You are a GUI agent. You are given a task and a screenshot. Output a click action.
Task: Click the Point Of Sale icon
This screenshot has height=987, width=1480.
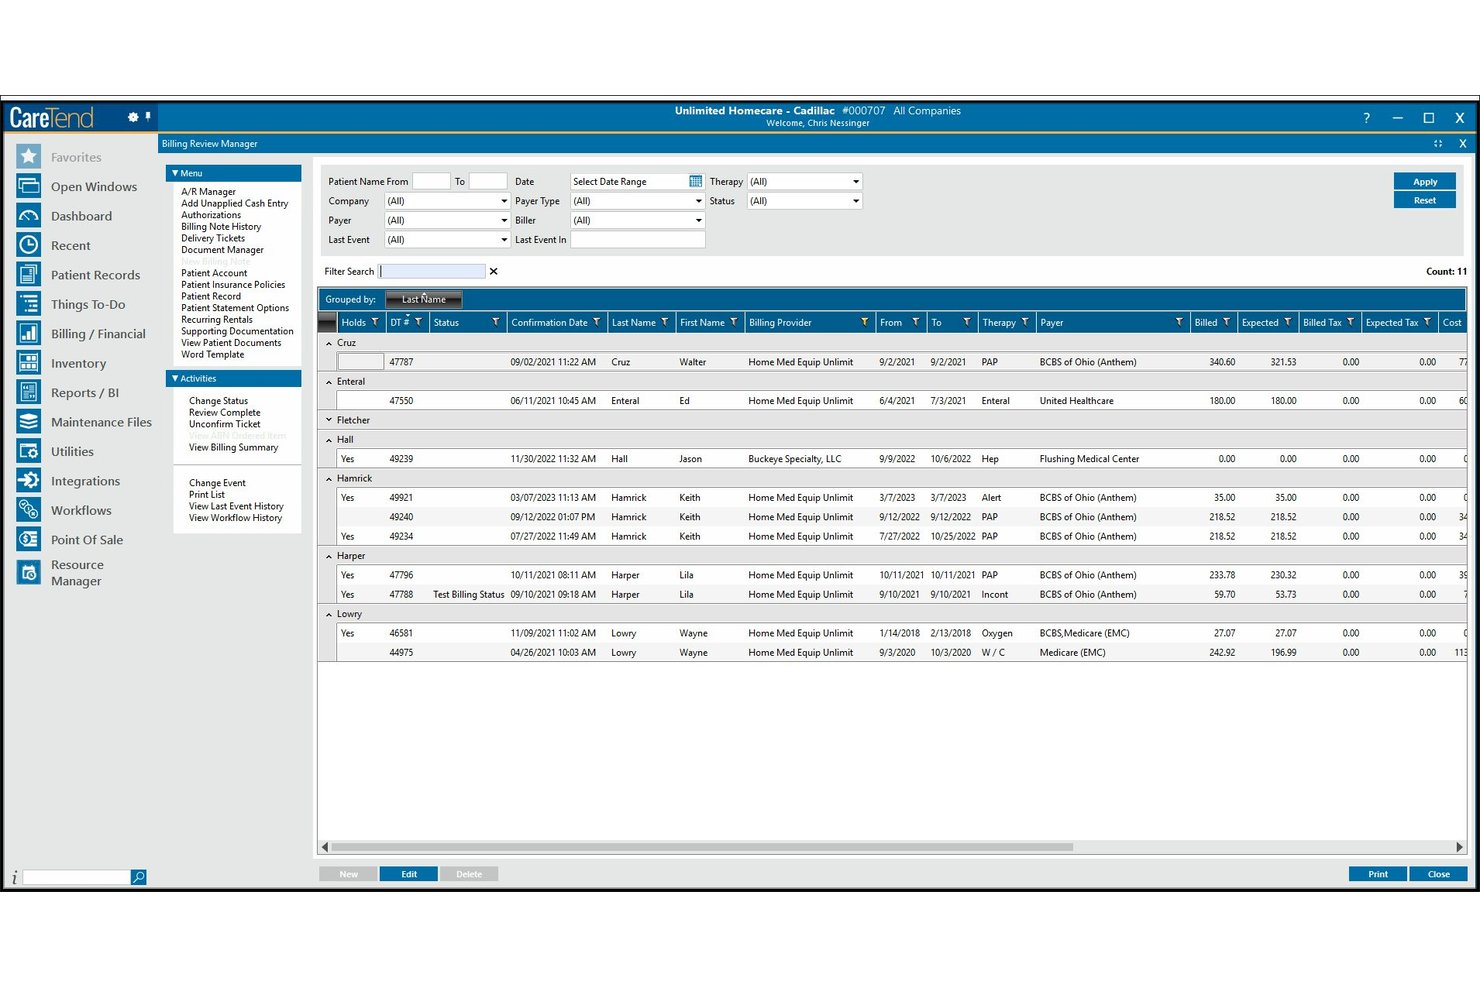point(29,539)
